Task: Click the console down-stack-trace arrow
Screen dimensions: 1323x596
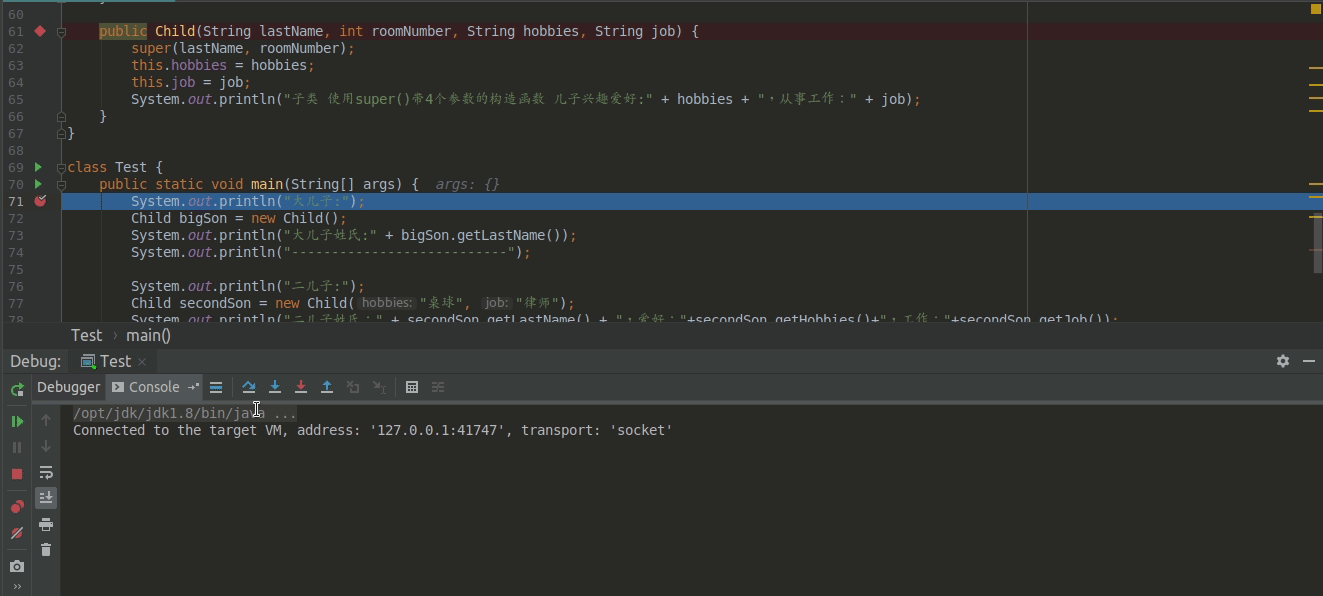Action: (x=46, y=446)
